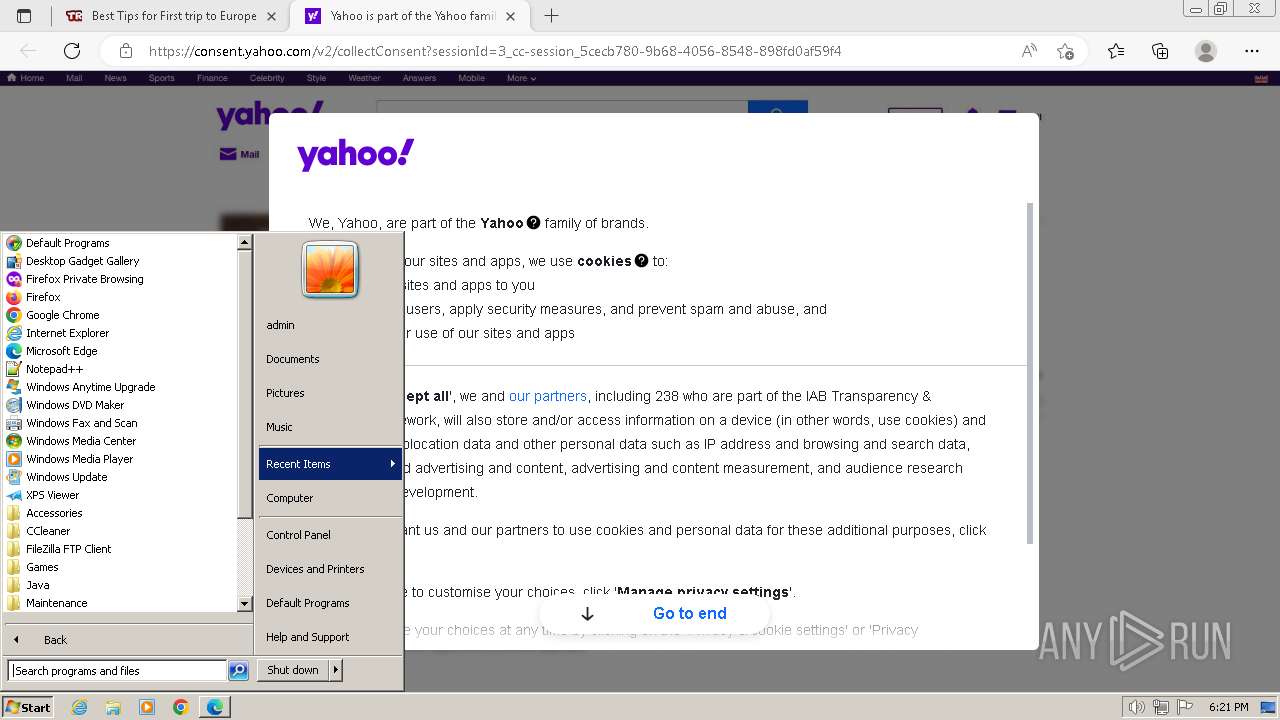Open Internet Explorer from the taskbar
This screenshot has height=720, width=1280.
click(x=80, y=707)
